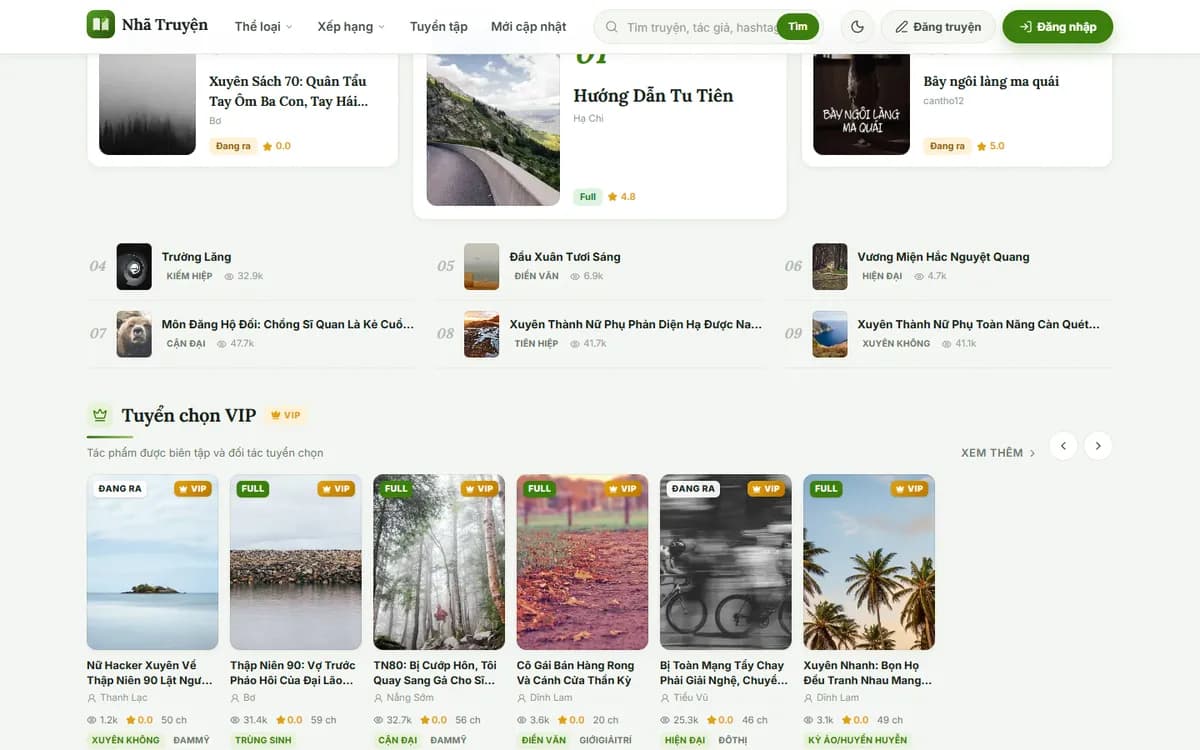Click the TRÙNG SINH genre tag

[263, 740]
